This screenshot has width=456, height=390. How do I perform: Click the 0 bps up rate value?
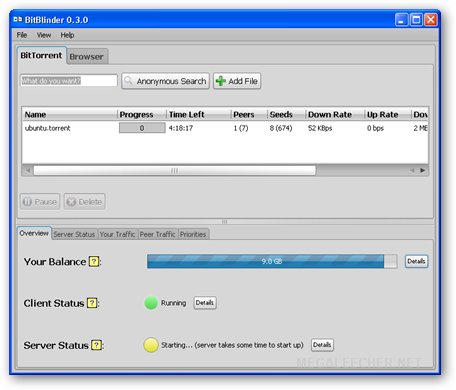375,128
